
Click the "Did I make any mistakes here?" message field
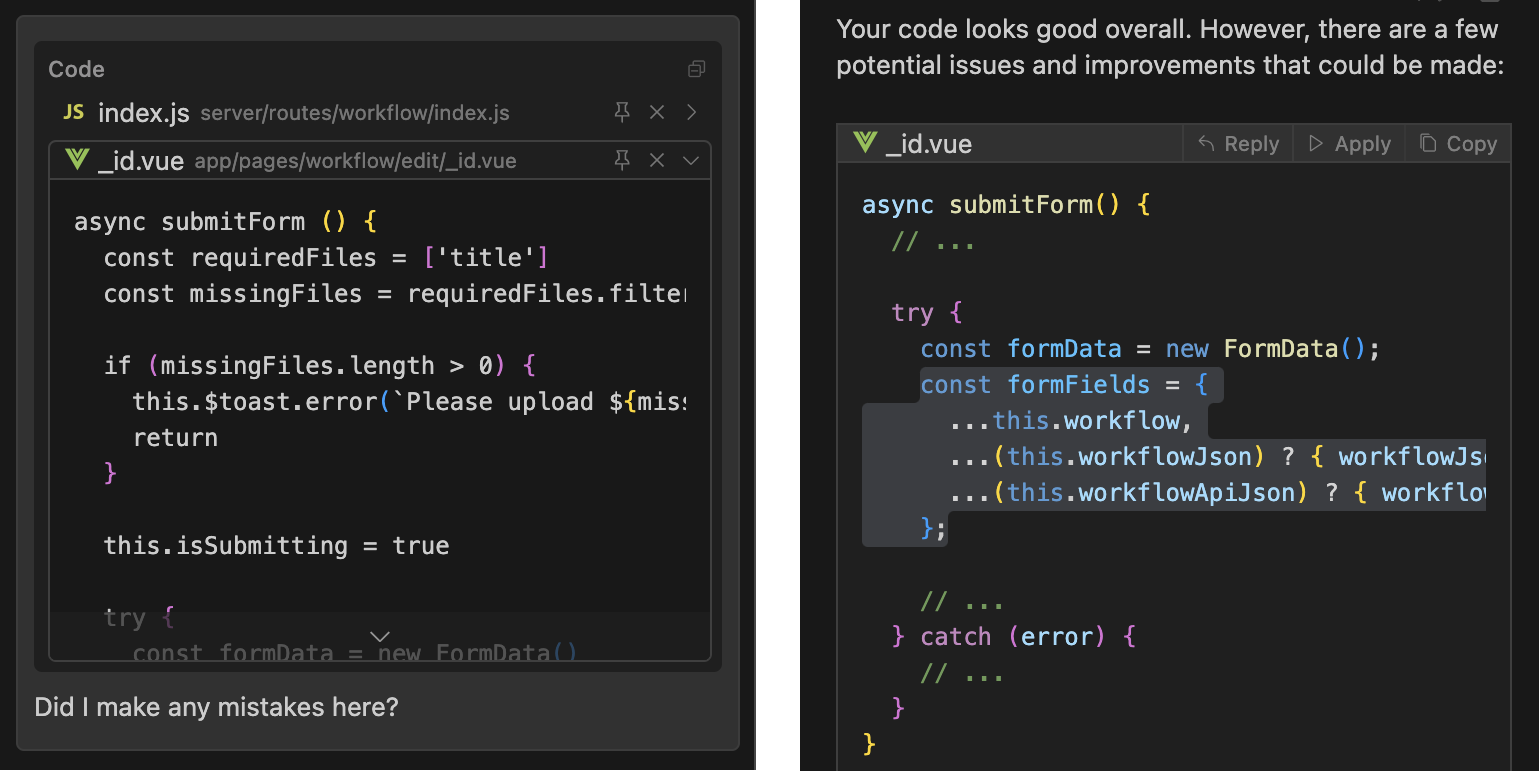pyautogui.click(x=216, y=707)
